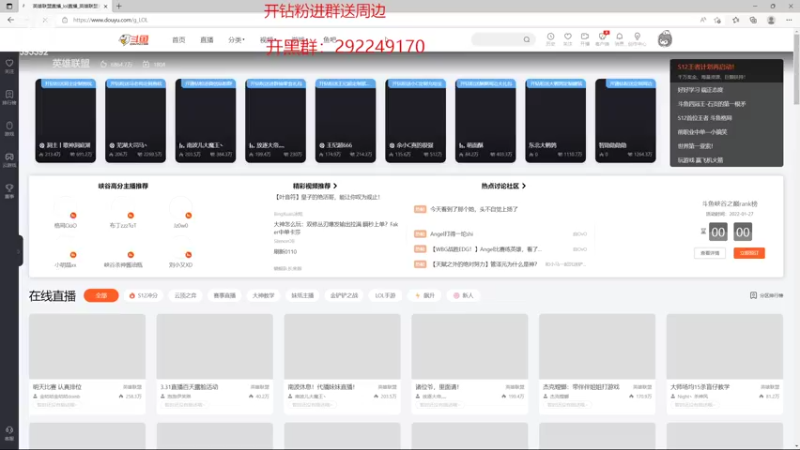This screenshot has width=800, height=450.
Task: Open stream 大师场均15杀盲仔教学
Action: tap(724, 363)
